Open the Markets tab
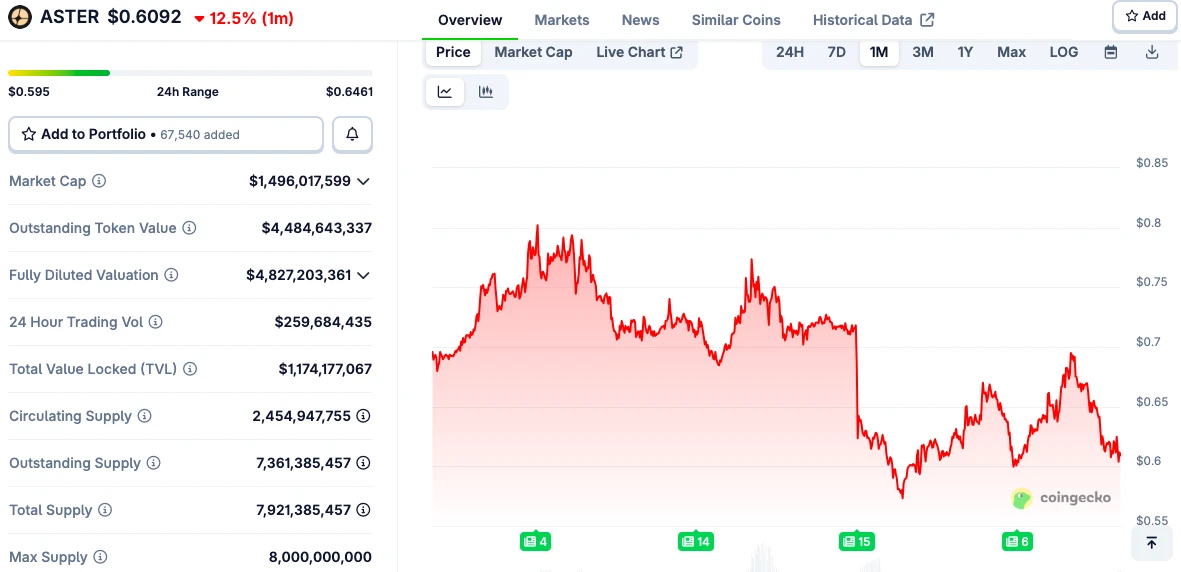The height and width of the screenshot is (572, 1181). [x=562, y=20]
